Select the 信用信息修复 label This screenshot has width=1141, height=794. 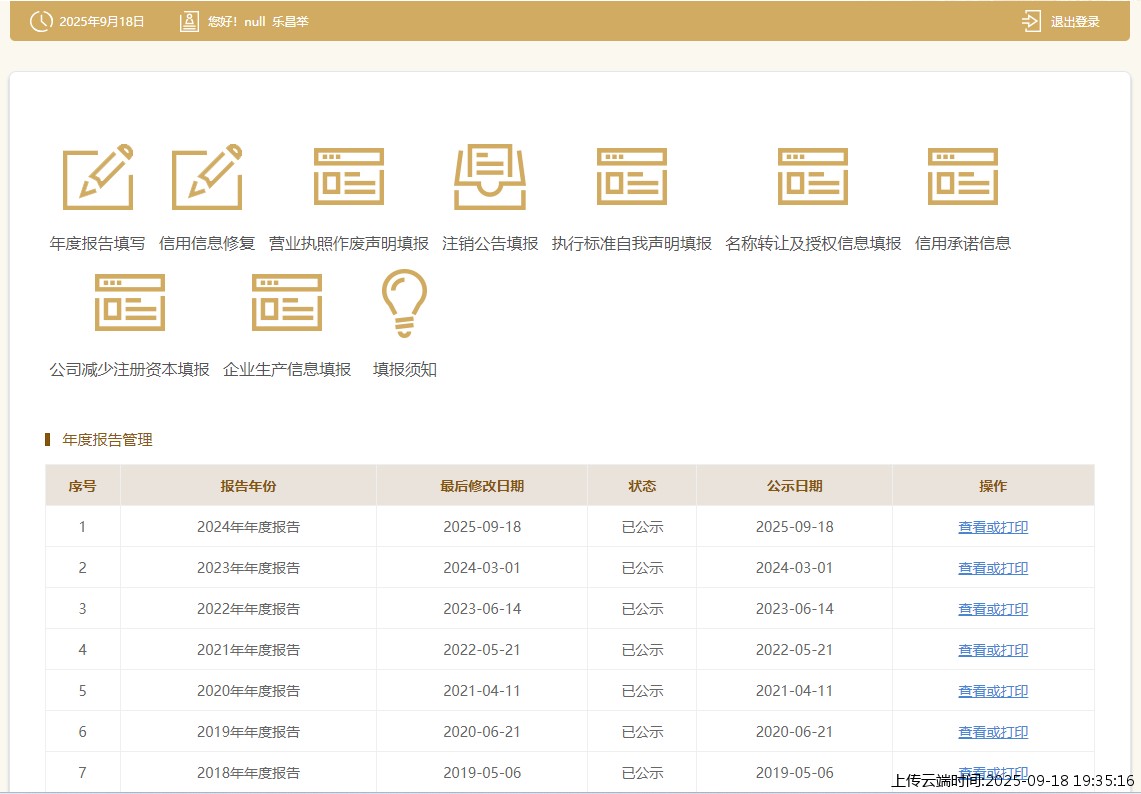(x=207, y=243)
